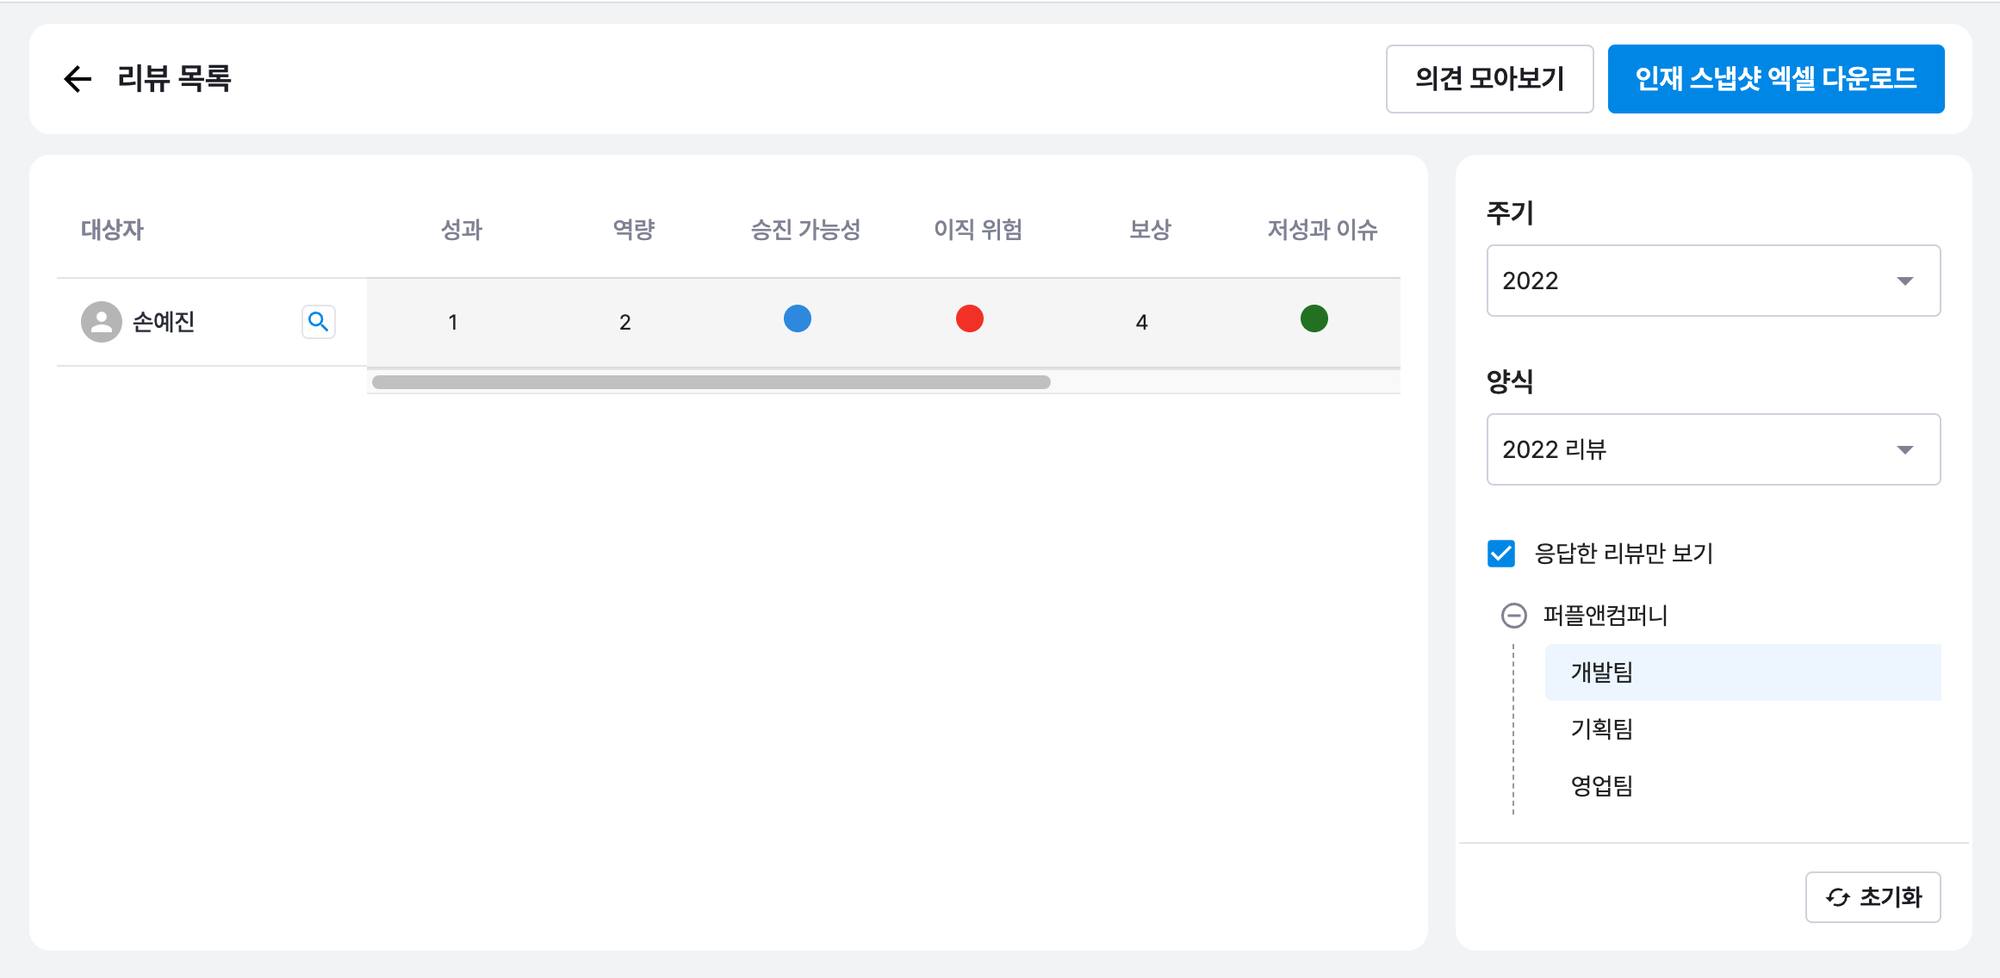
Task: Click the green 저성과 이슈 dot
Action: click(1314, 319)
